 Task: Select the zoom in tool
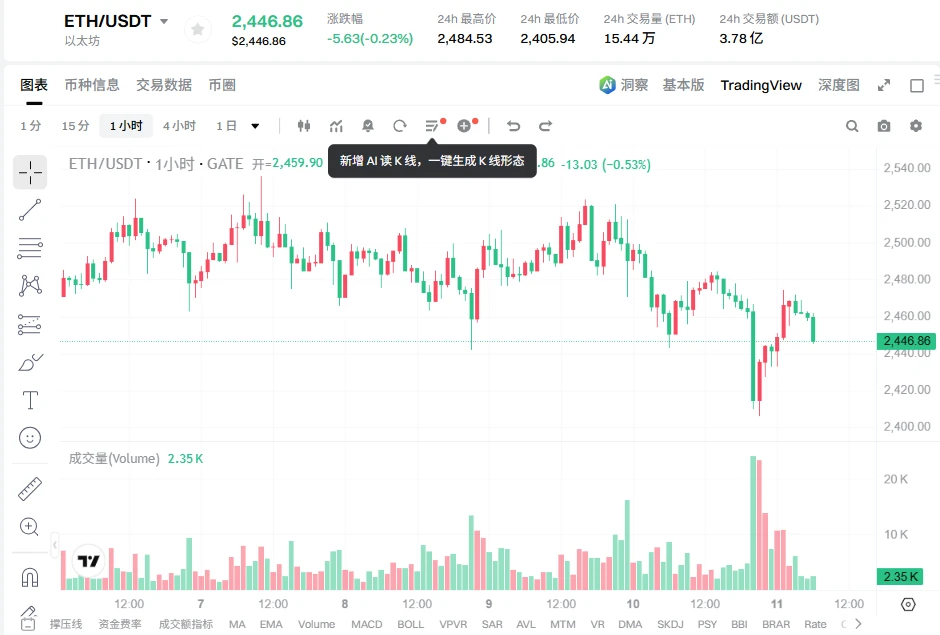point(30,527)
